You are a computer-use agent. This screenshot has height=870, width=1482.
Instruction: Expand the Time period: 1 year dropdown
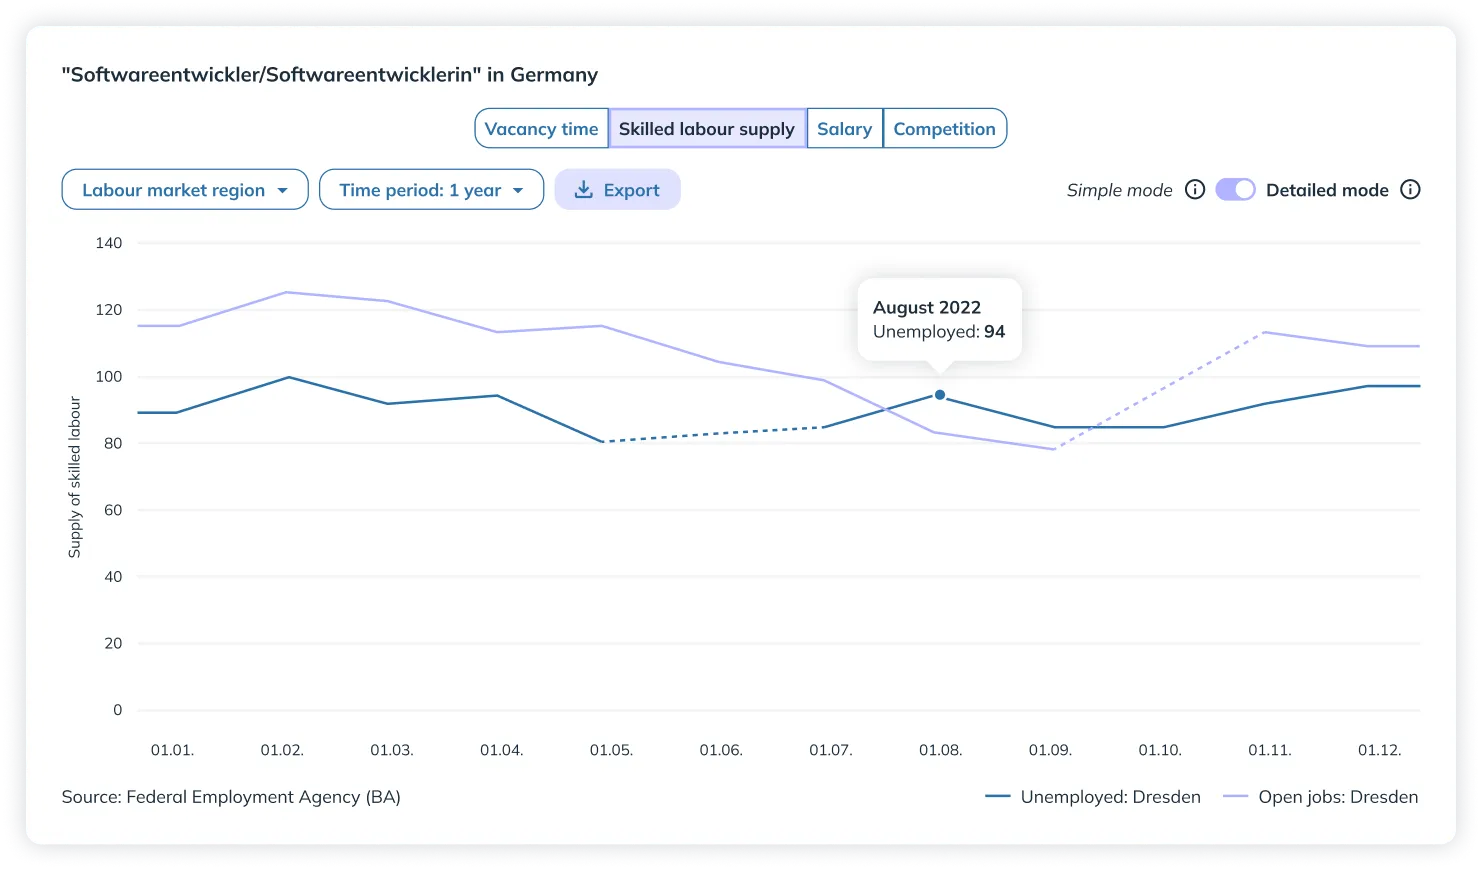(x=431, y=190)
